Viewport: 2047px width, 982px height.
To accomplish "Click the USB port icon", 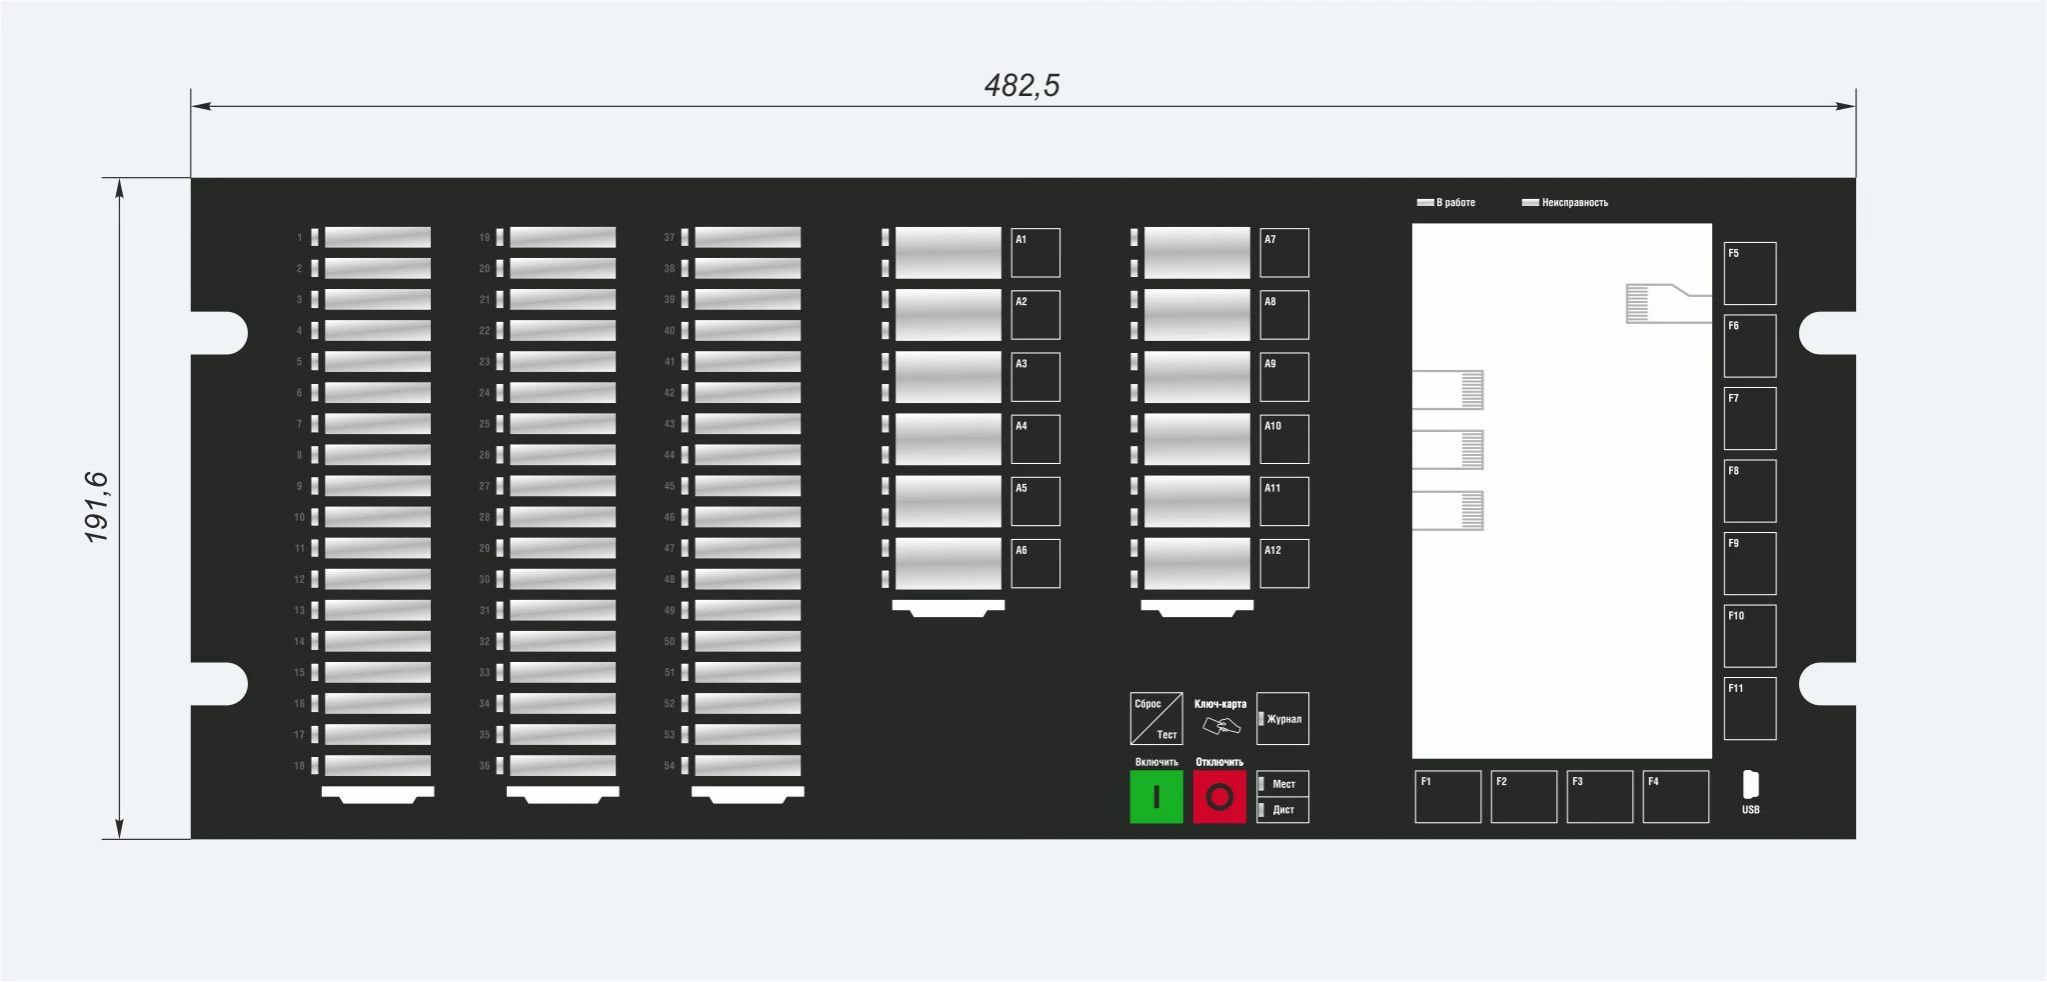I will [1750, 785].
